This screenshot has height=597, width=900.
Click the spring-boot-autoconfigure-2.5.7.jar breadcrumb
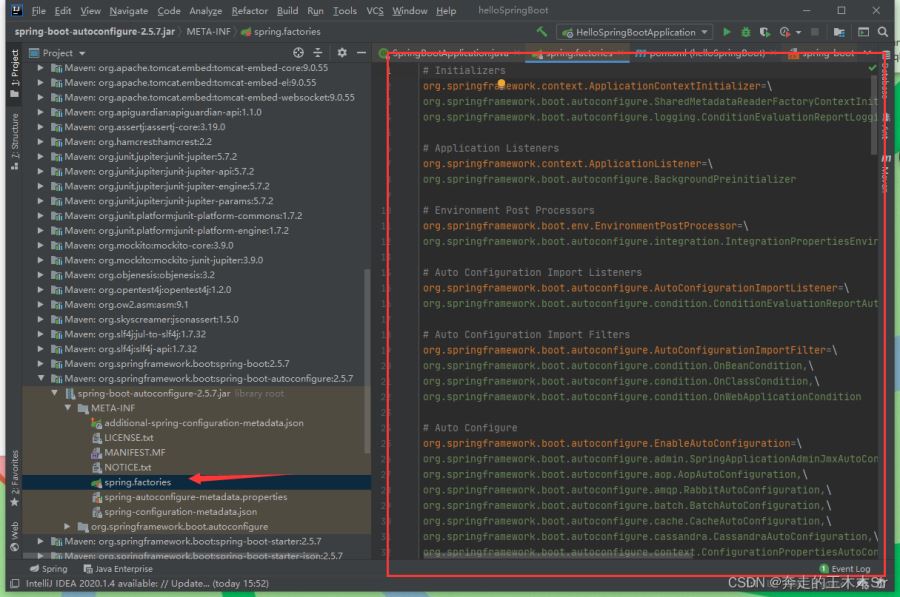tap(95, 32)
